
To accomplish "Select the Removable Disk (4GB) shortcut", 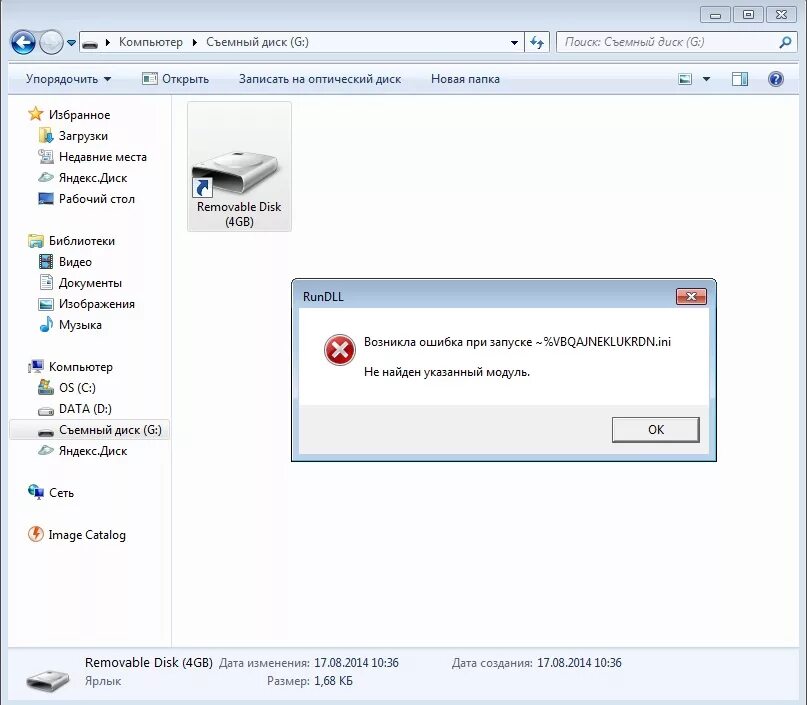I will (x=239, y=166).
